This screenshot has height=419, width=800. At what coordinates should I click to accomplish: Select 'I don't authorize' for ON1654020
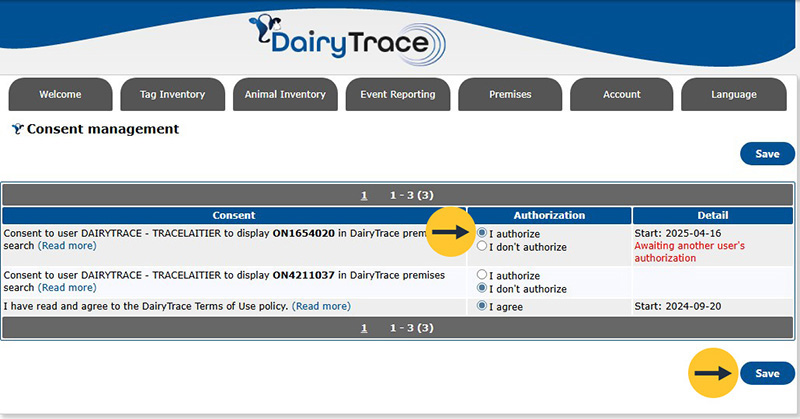[x=482, y=247]
